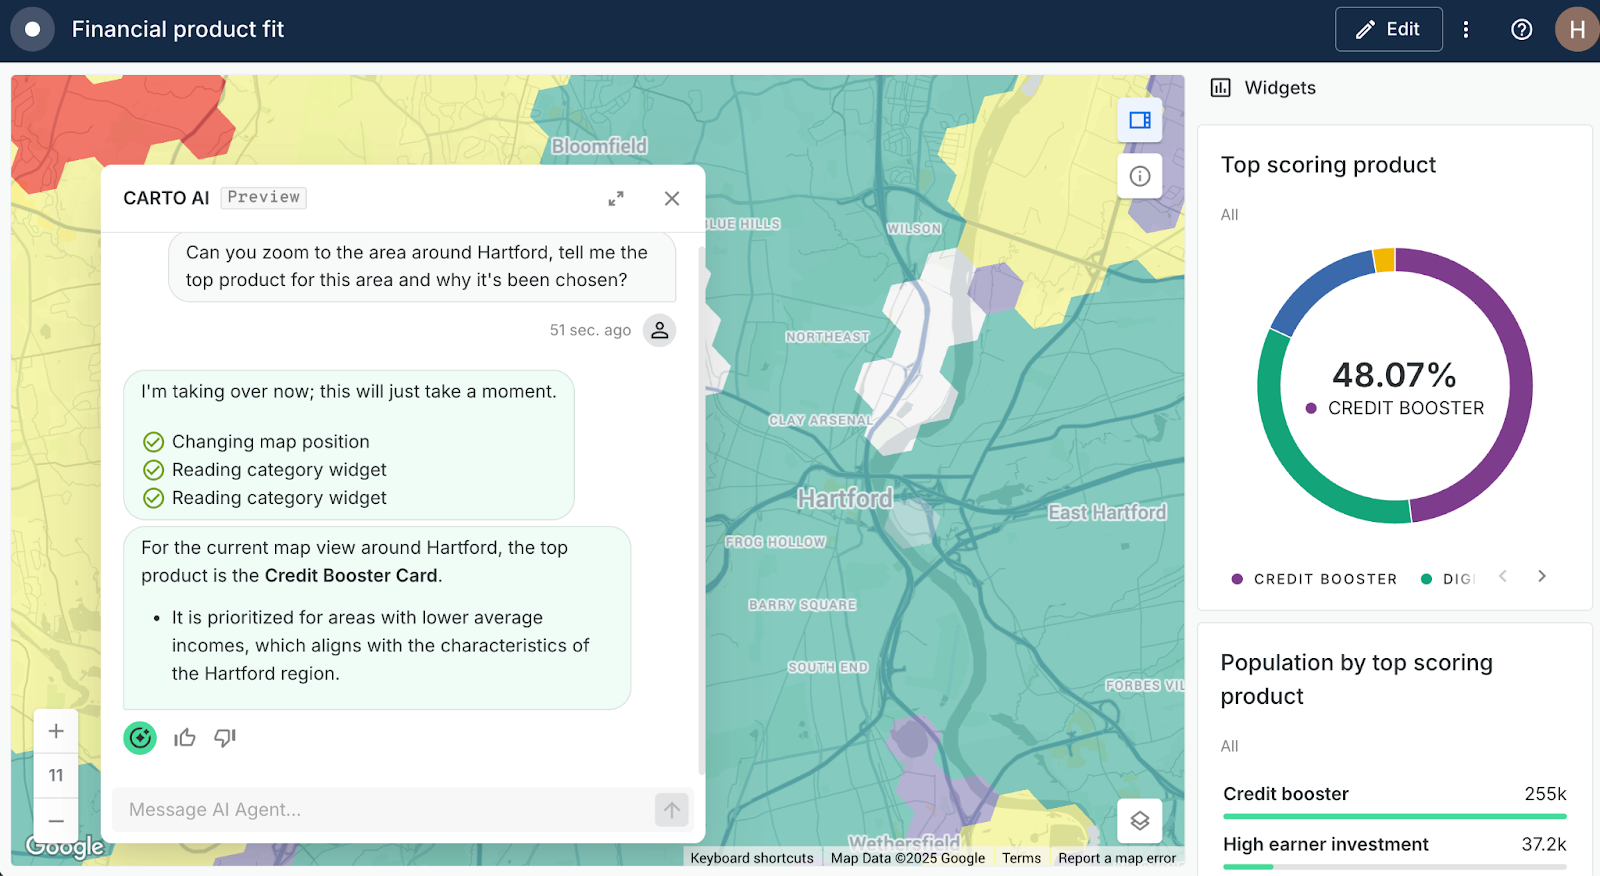This screenshot has height=876, width=1600.
Task: Send message with the arrow button
Action: click(x=672, y=810)
